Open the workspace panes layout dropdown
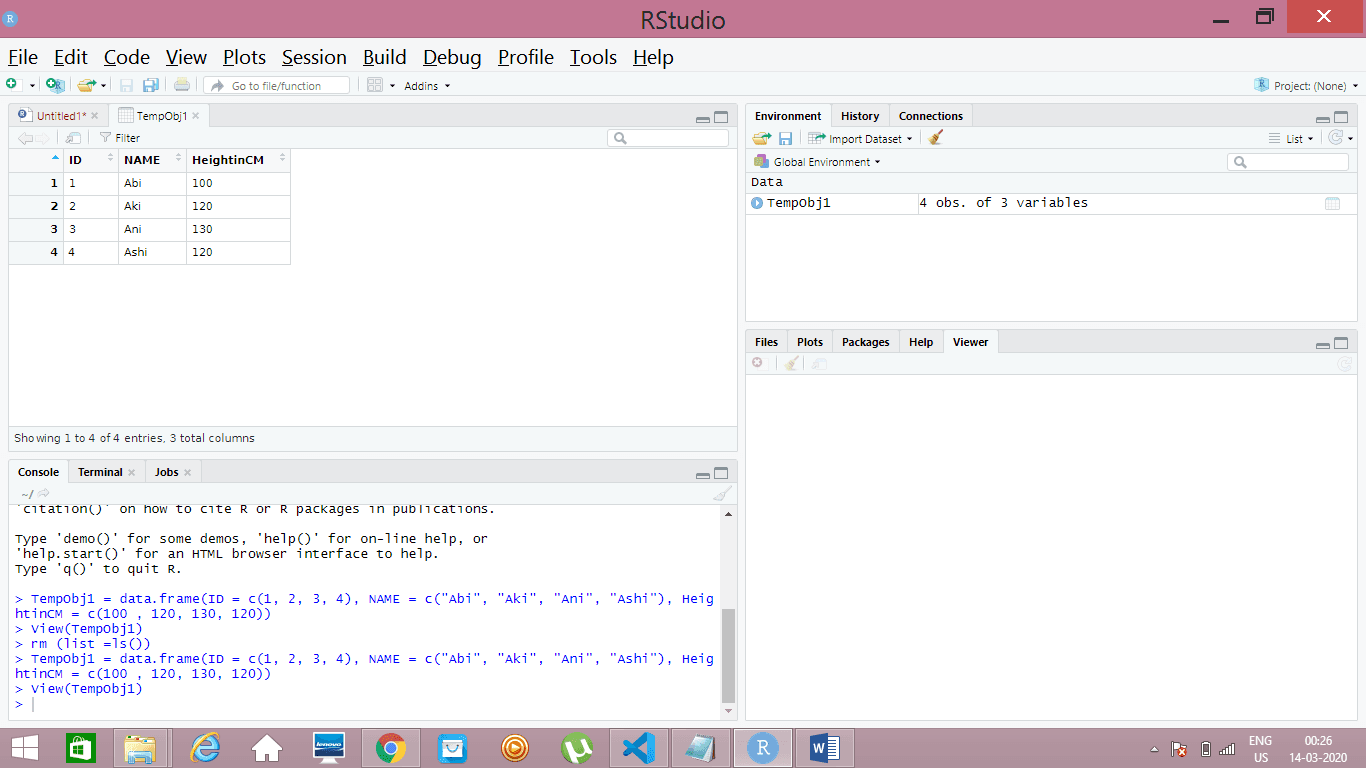1366x768 pixels. coord(381,86)
